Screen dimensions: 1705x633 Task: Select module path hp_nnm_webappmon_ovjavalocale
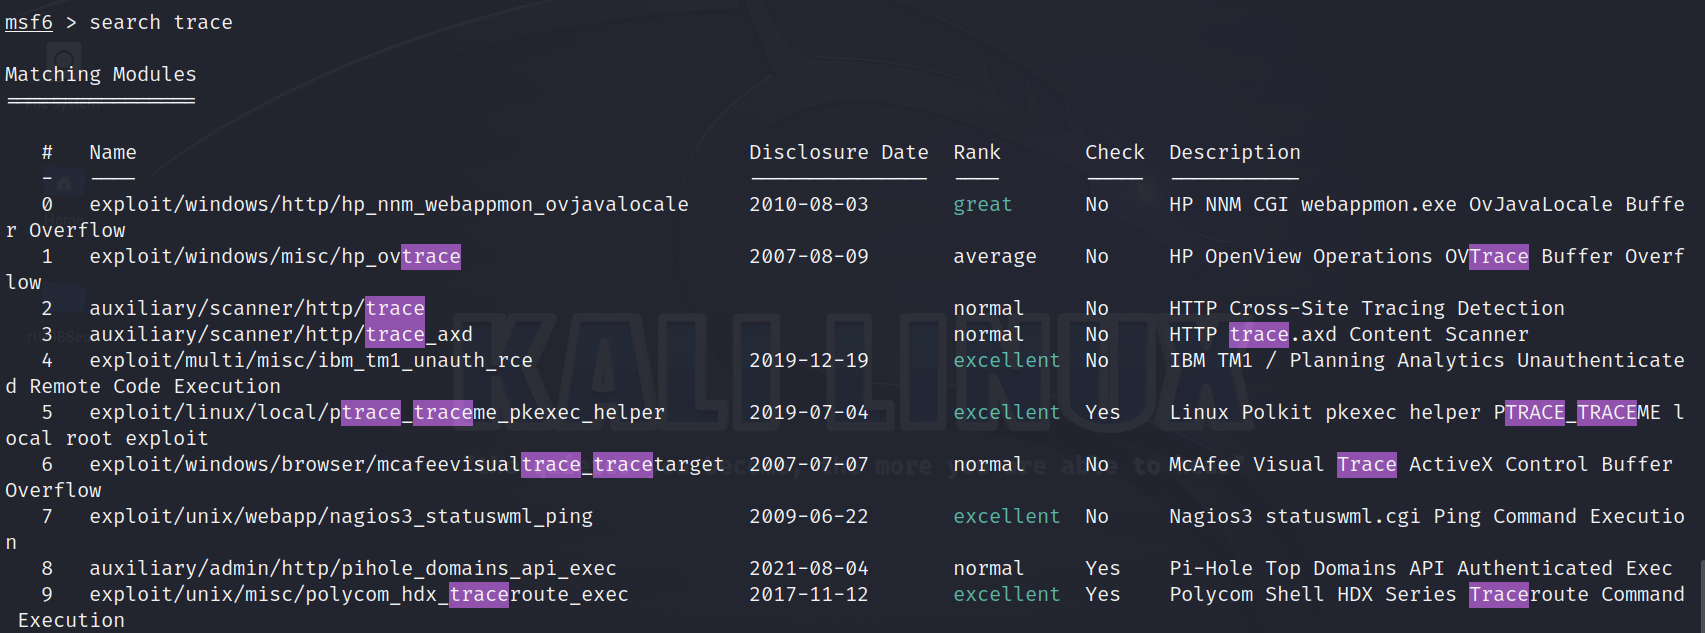pos(388,204)
